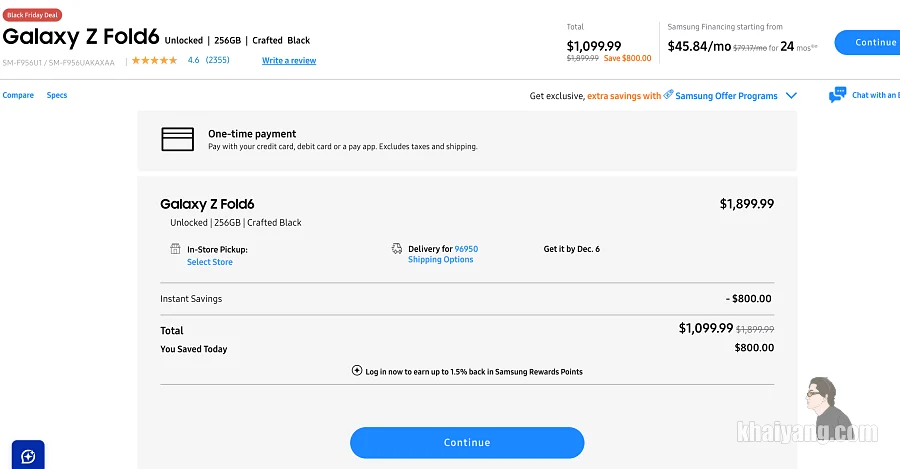900x469 pixels.
Task: Click the in-store pickup storefront icon
Action: pyautogui.click(x=175, y=249)
